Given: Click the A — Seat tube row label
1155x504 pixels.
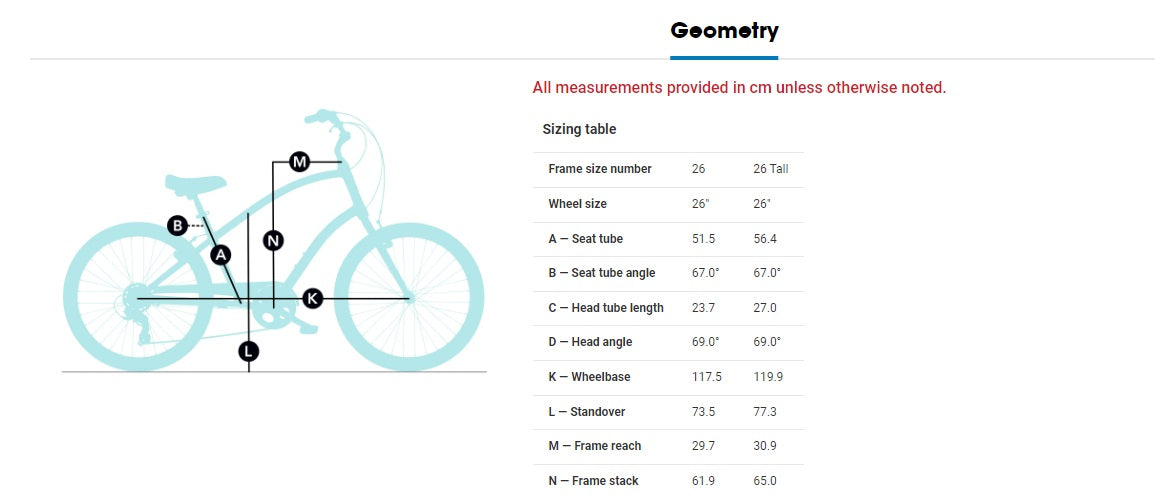Looking at the screenshot, I should 586,239.
